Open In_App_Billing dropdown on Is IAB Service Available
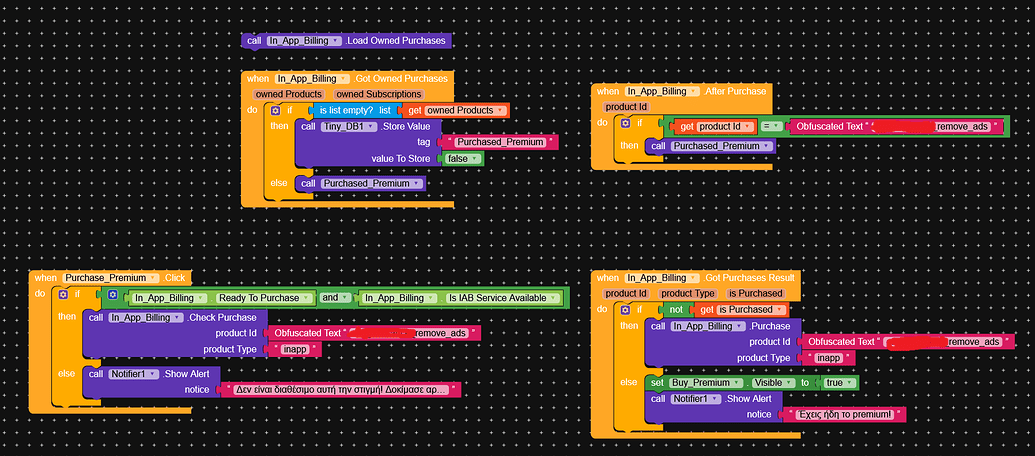This screenshot has width=1035, height=456. pyautogui.click(x=399, y=298)
